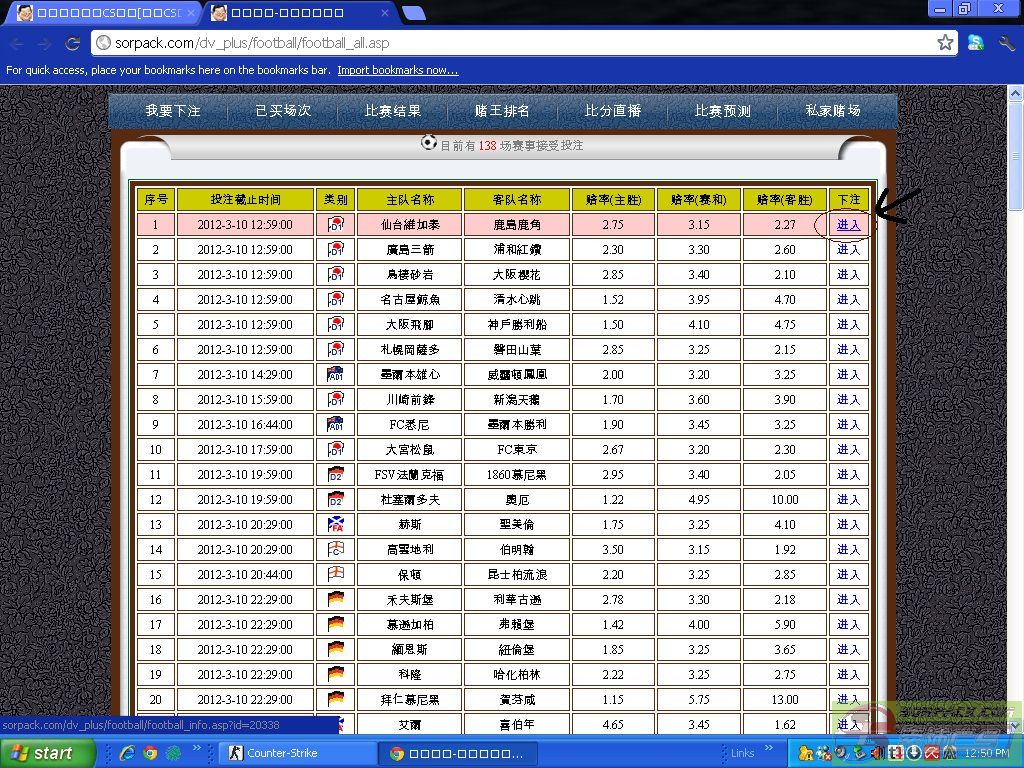Go to the 比分直播 navigation section
This screenshot has width=1024, height=768.
(613, 111)
